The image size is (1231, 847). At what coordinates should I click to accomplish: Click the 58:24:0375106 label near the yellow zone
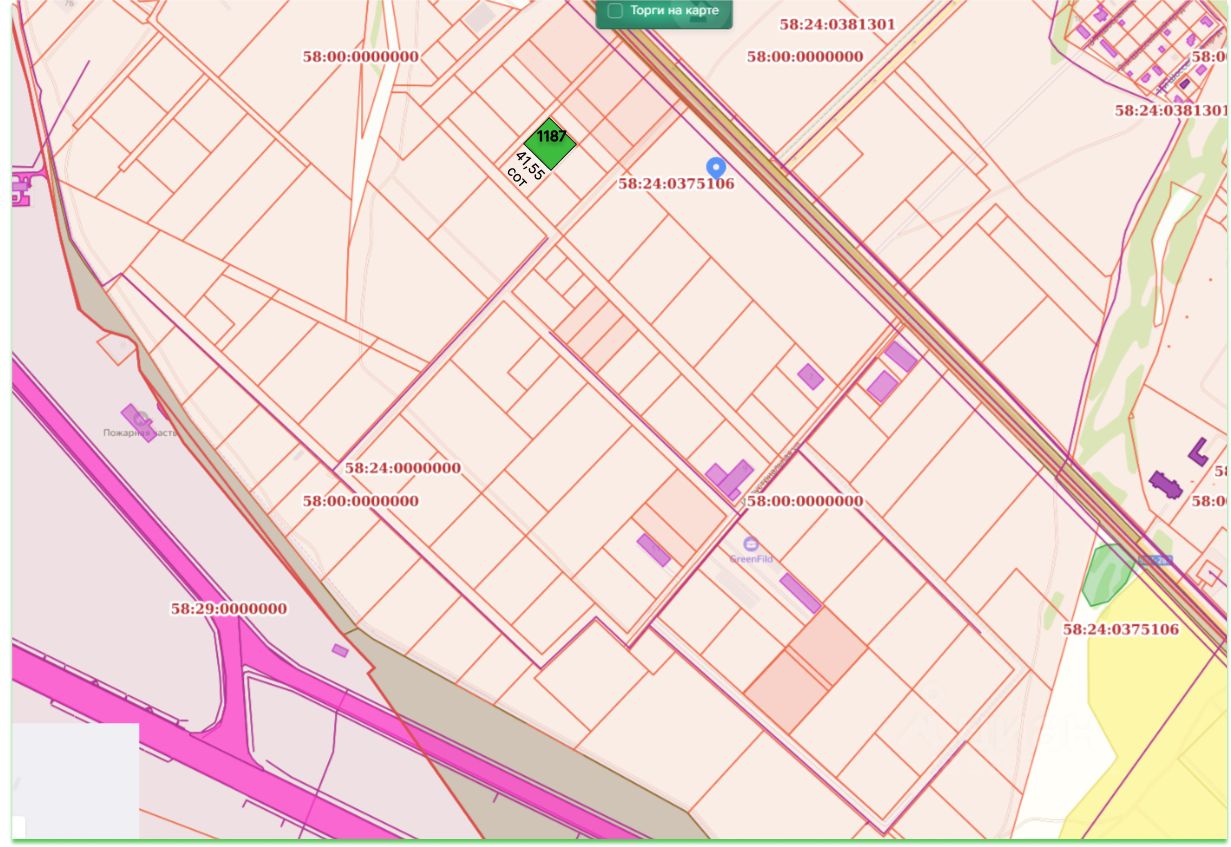[1120, 629]
